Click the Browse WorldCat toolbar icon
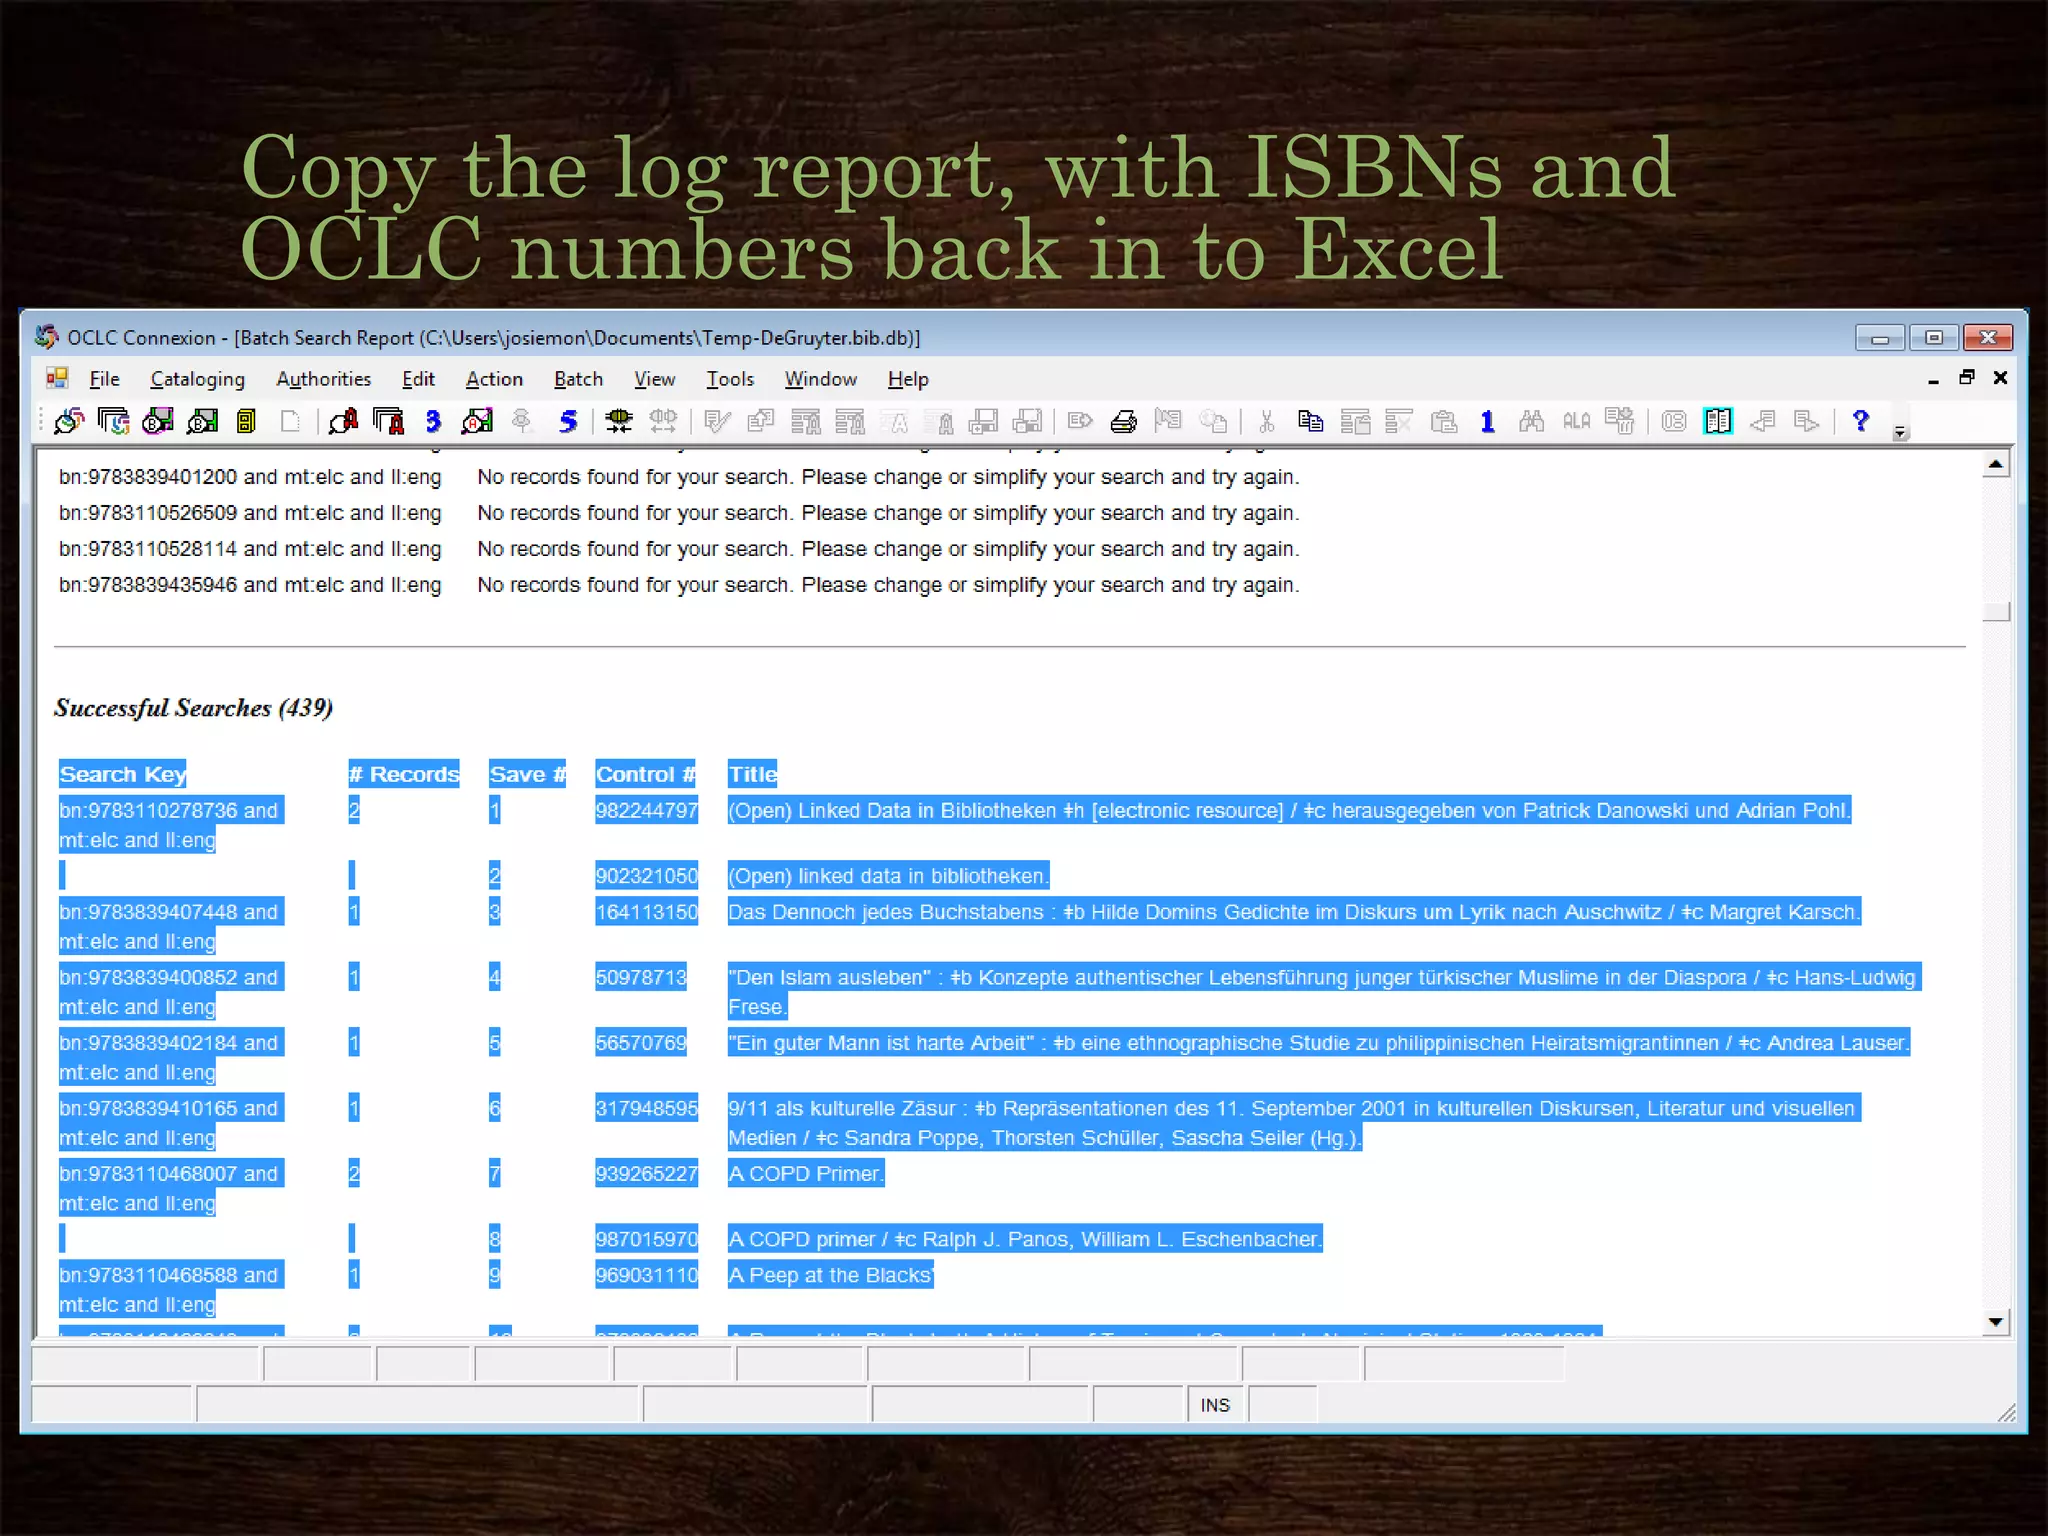Viewport: 2048px width, 1536px height. coord(113,421)
